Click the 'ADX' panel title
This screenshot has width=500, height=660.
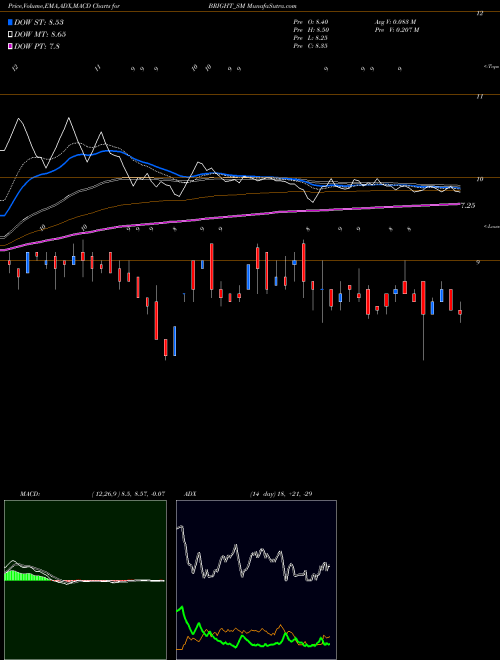[x=190, y=494]
